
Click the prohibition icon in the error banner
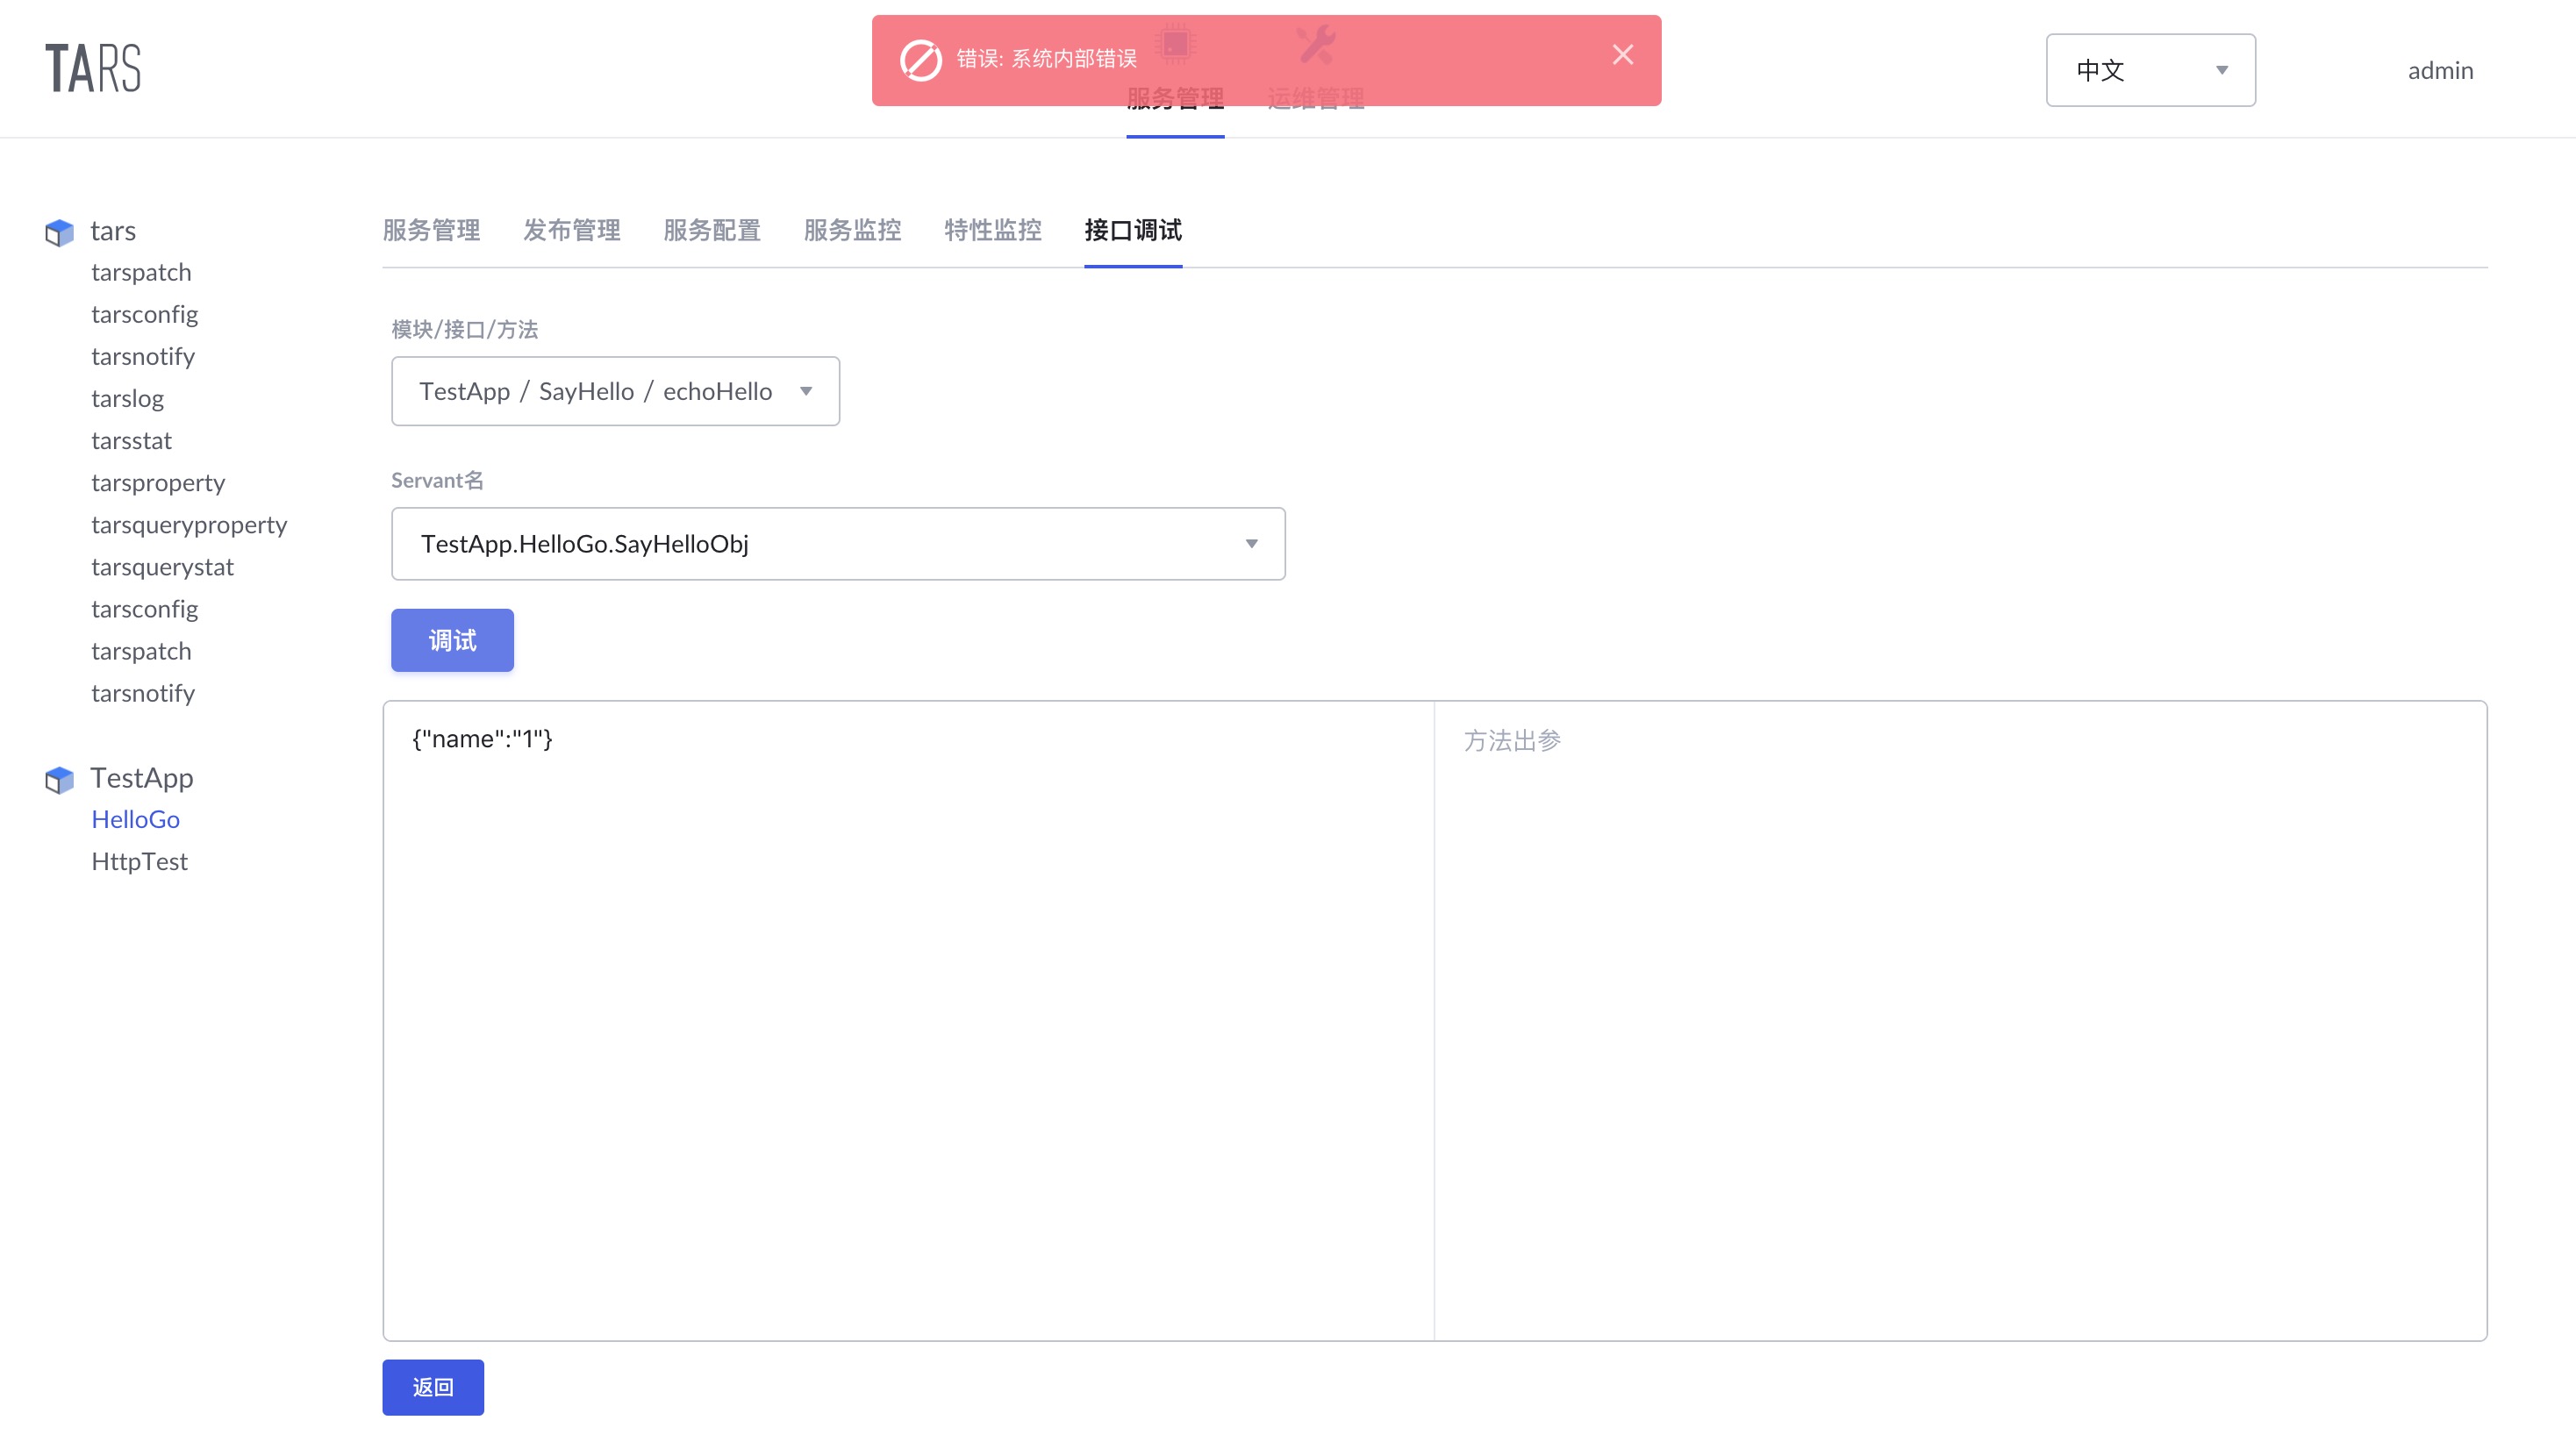point(921,58)
